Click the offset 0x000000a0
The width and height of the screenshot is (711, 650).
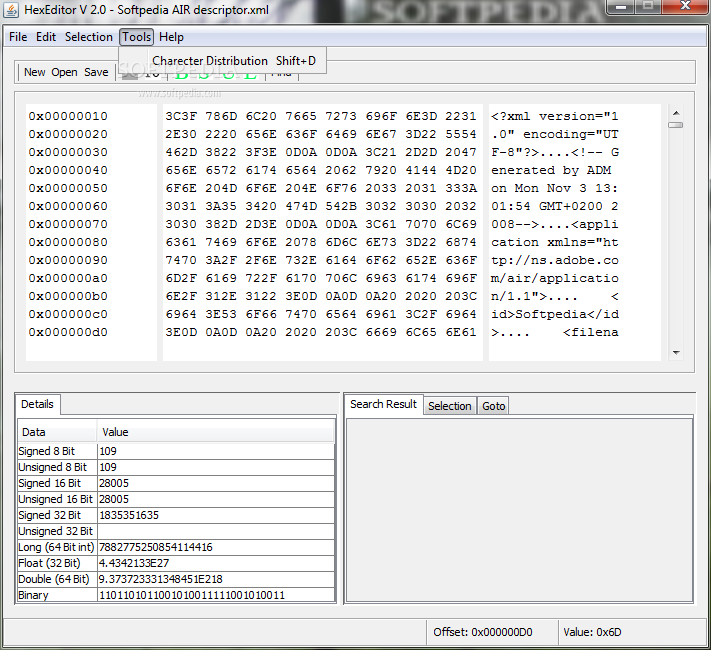pyautogui.click(x=68, y=278)
